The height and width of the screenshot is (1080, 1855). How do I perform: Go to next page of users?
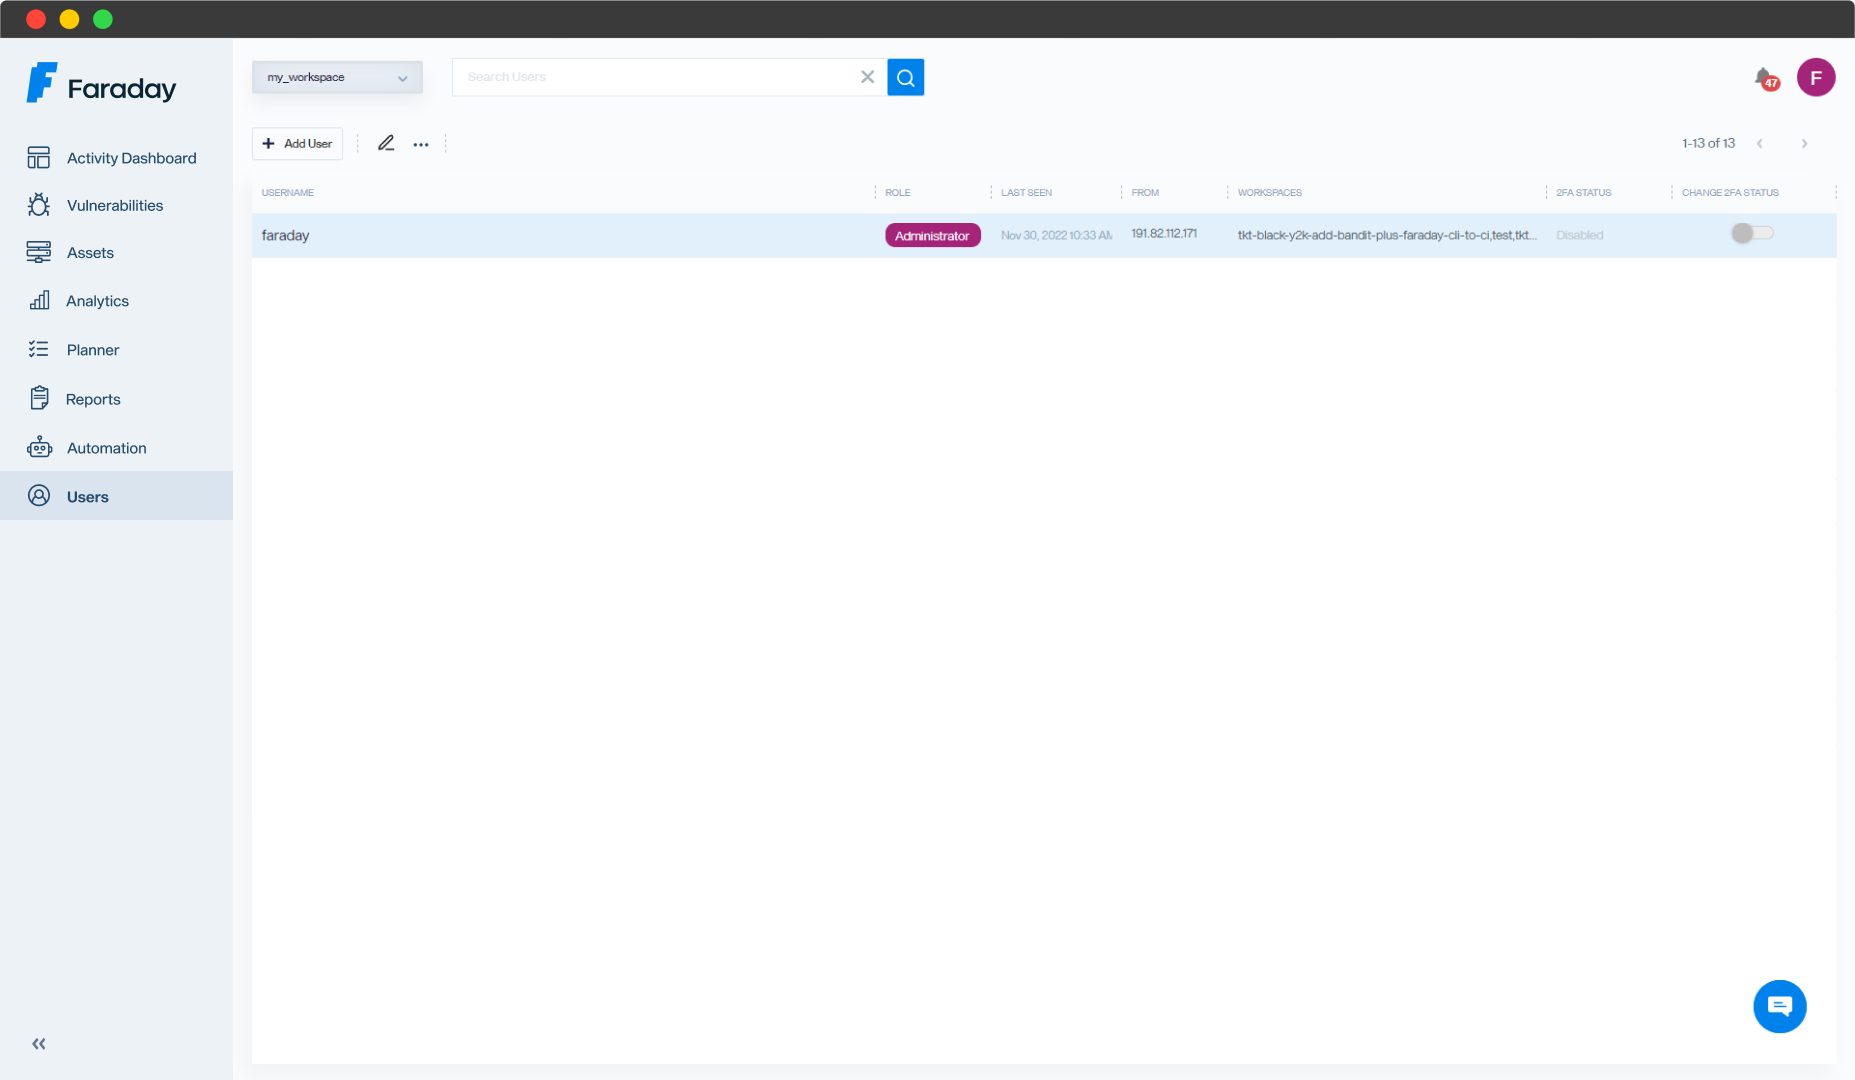[1804, 144]
